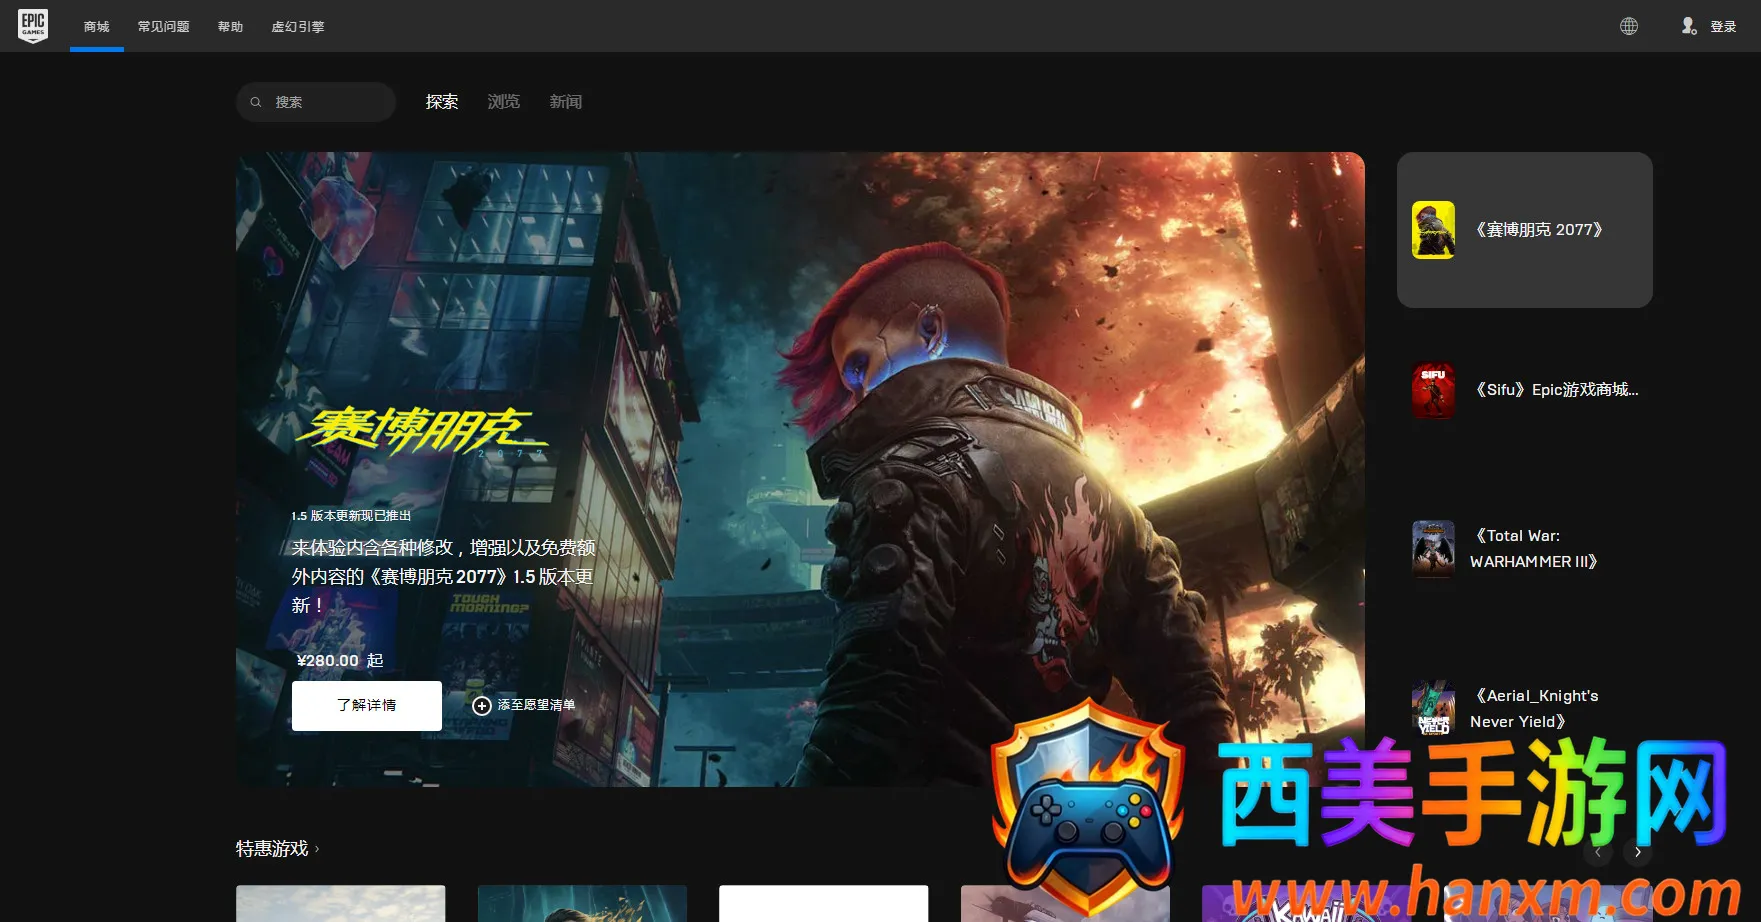Click the right carousel arrow
This screenshot has width=1761, height=922.
coord(1638,852)
